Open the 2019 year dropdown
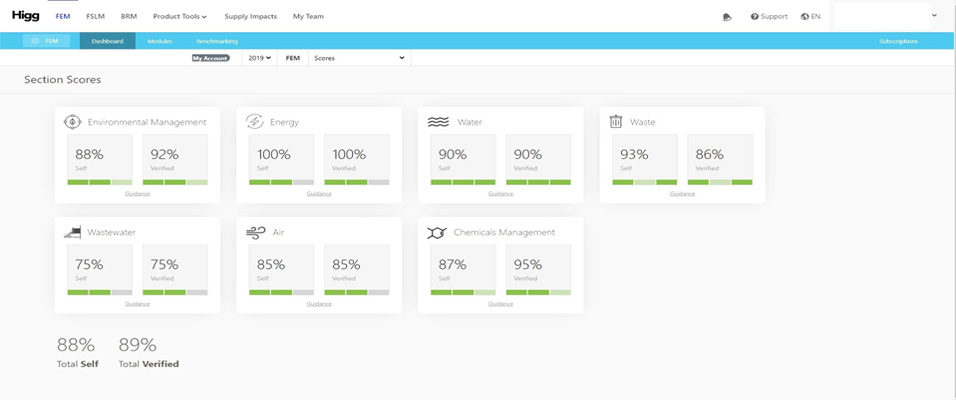 click(x=259, y=58)
